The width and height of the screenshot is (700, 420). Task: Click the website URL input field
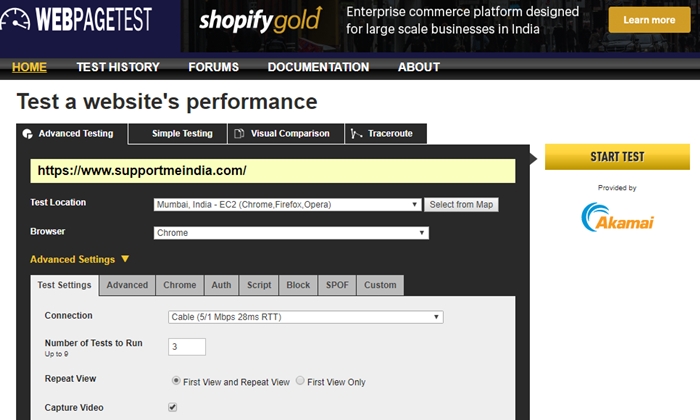click(x=272, y=171)
